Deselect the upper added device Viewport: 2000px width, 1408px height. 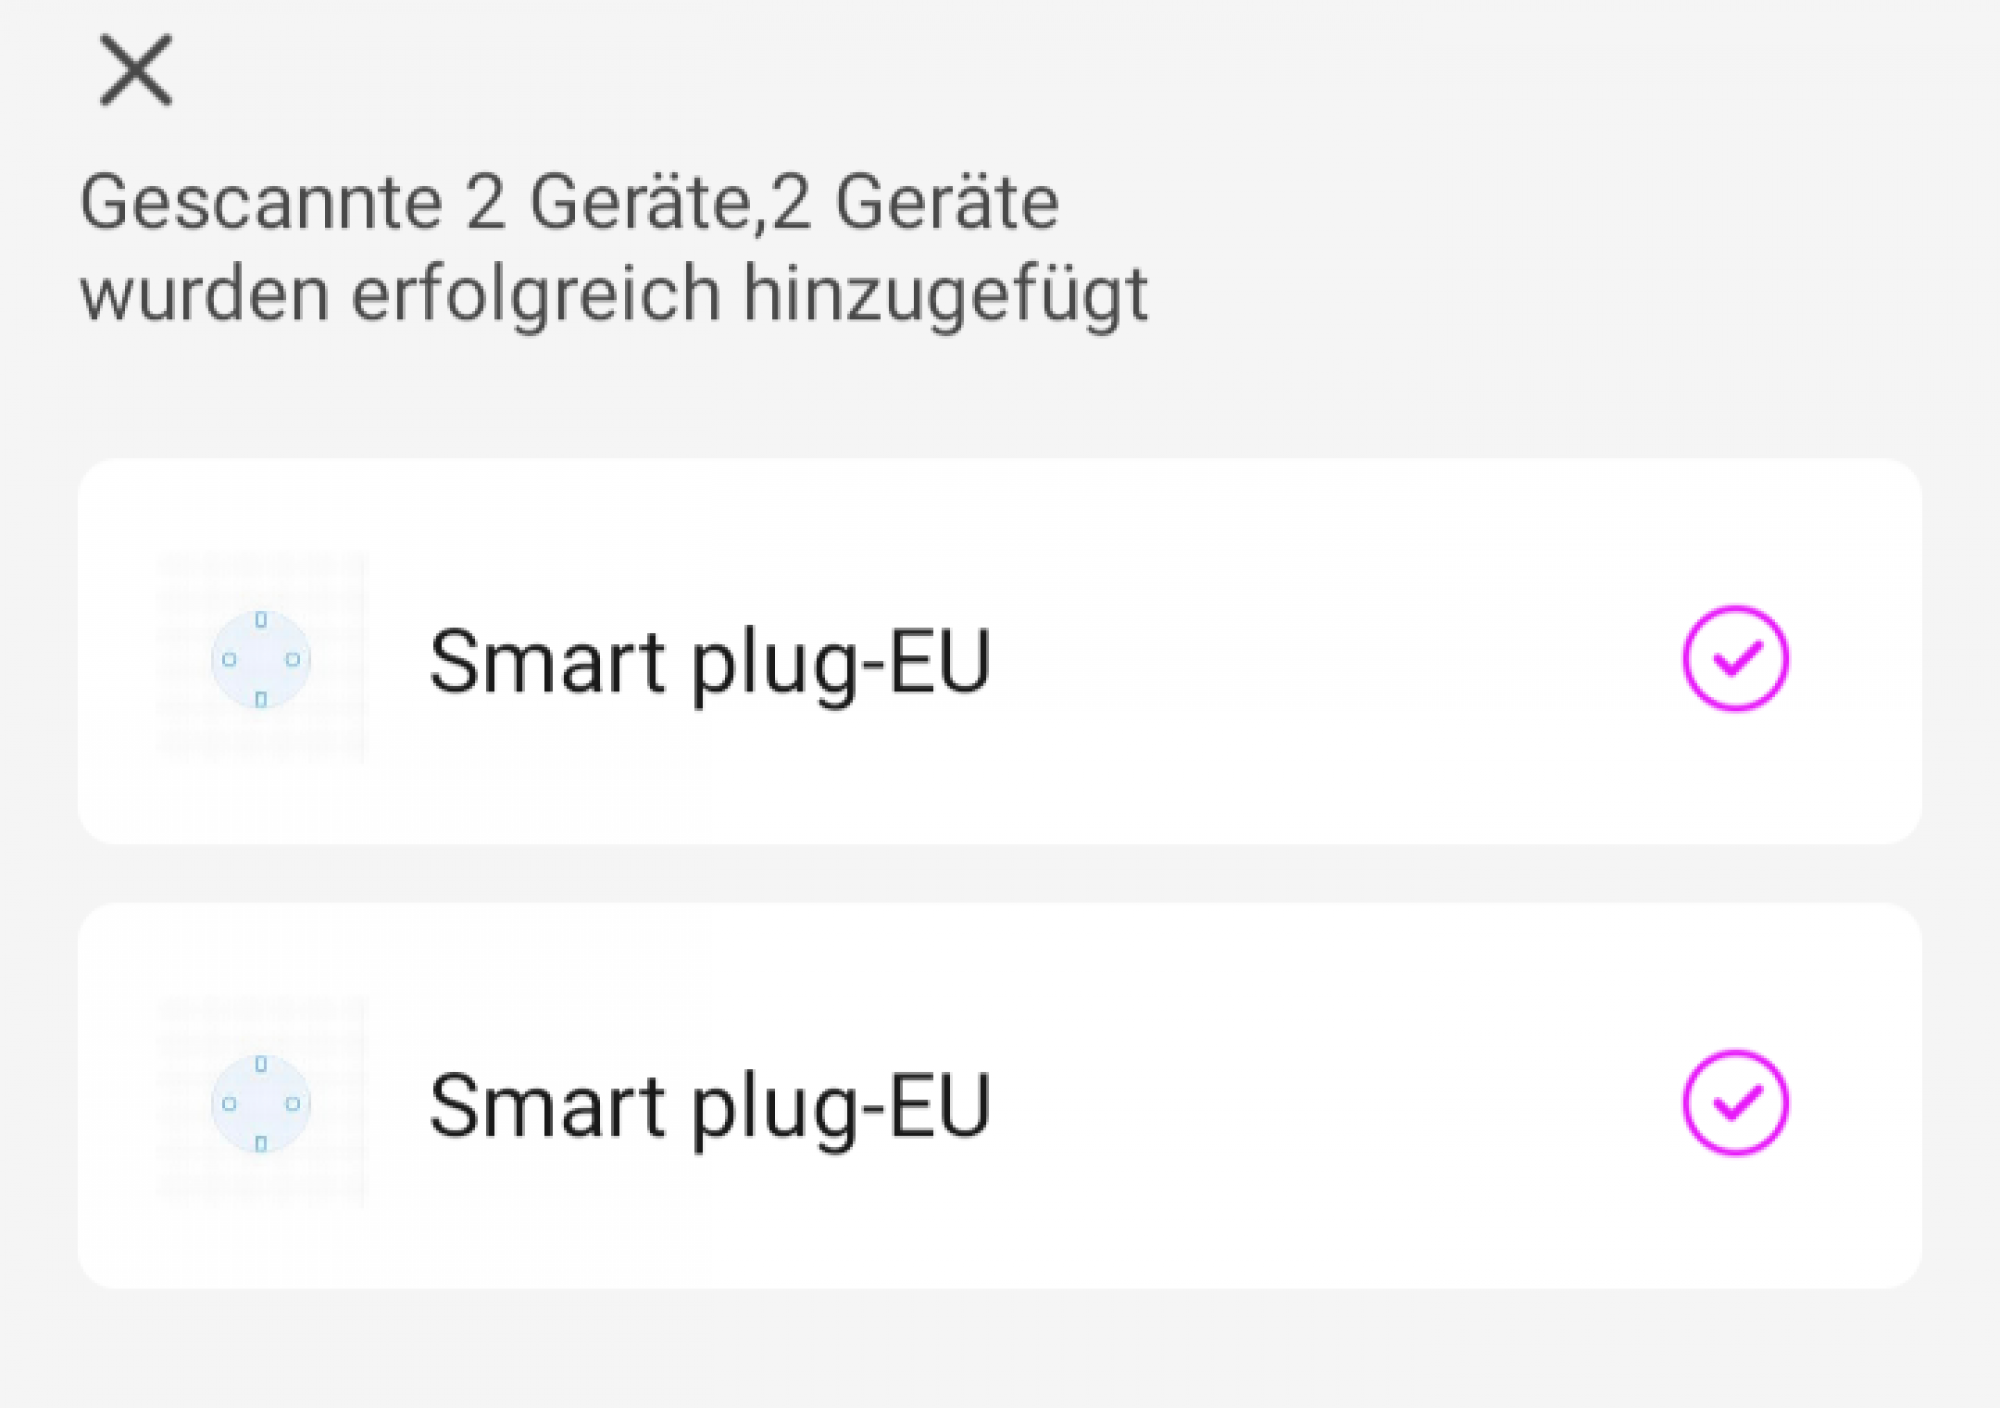(1735, 658)
